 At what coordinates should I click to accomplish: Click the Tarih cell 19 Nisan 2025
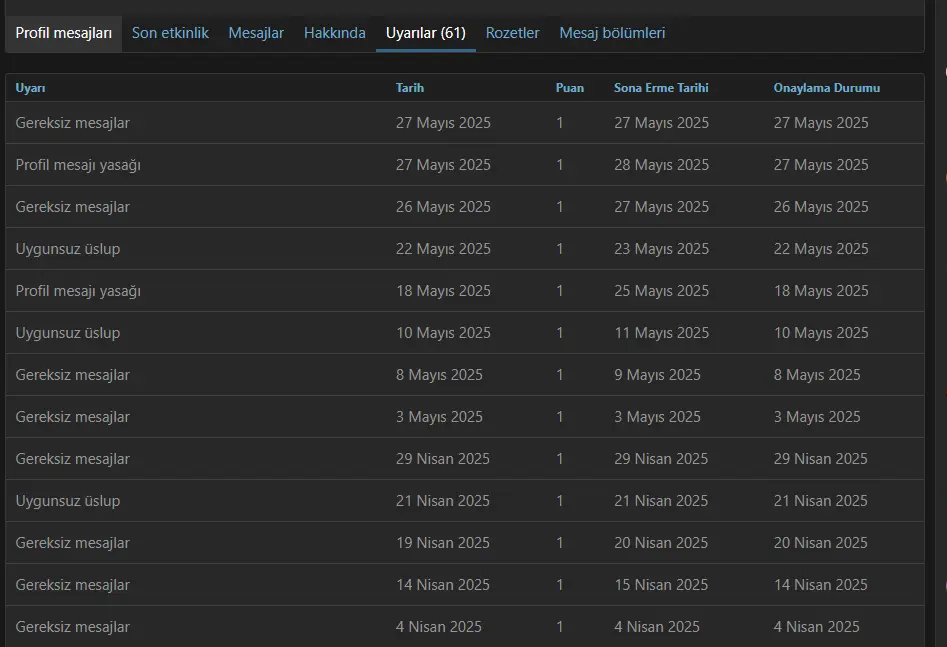[x=443, y=543]
